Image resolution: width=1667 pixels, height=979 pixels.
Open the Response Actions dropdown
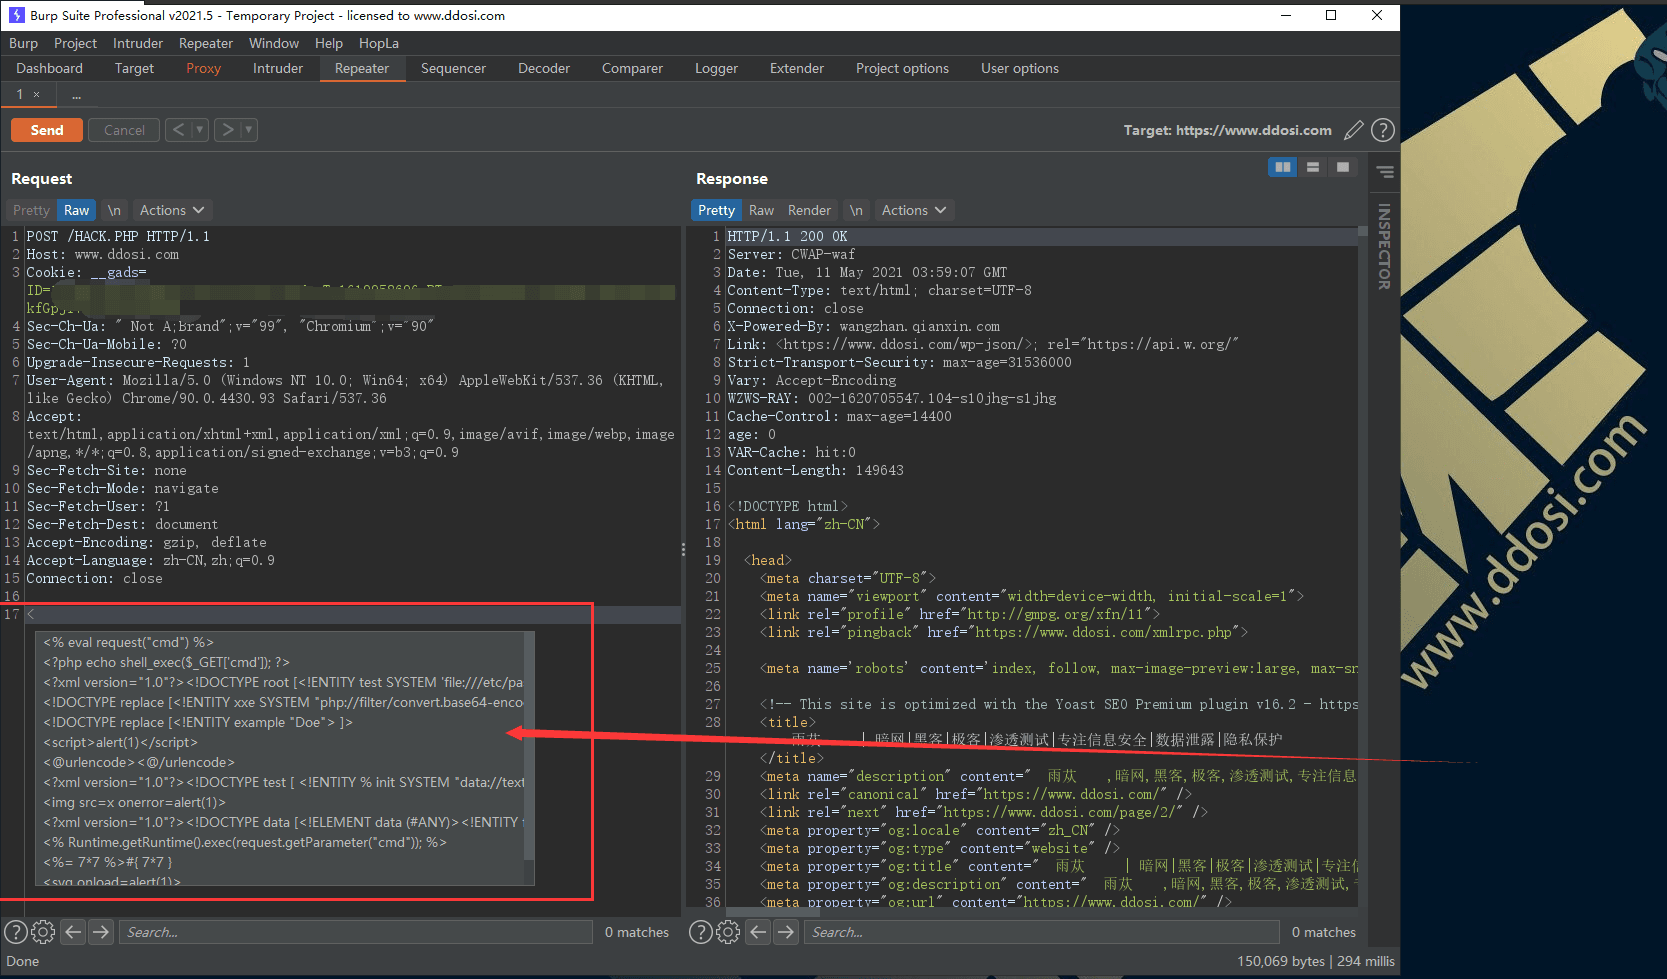pos(914,210)
